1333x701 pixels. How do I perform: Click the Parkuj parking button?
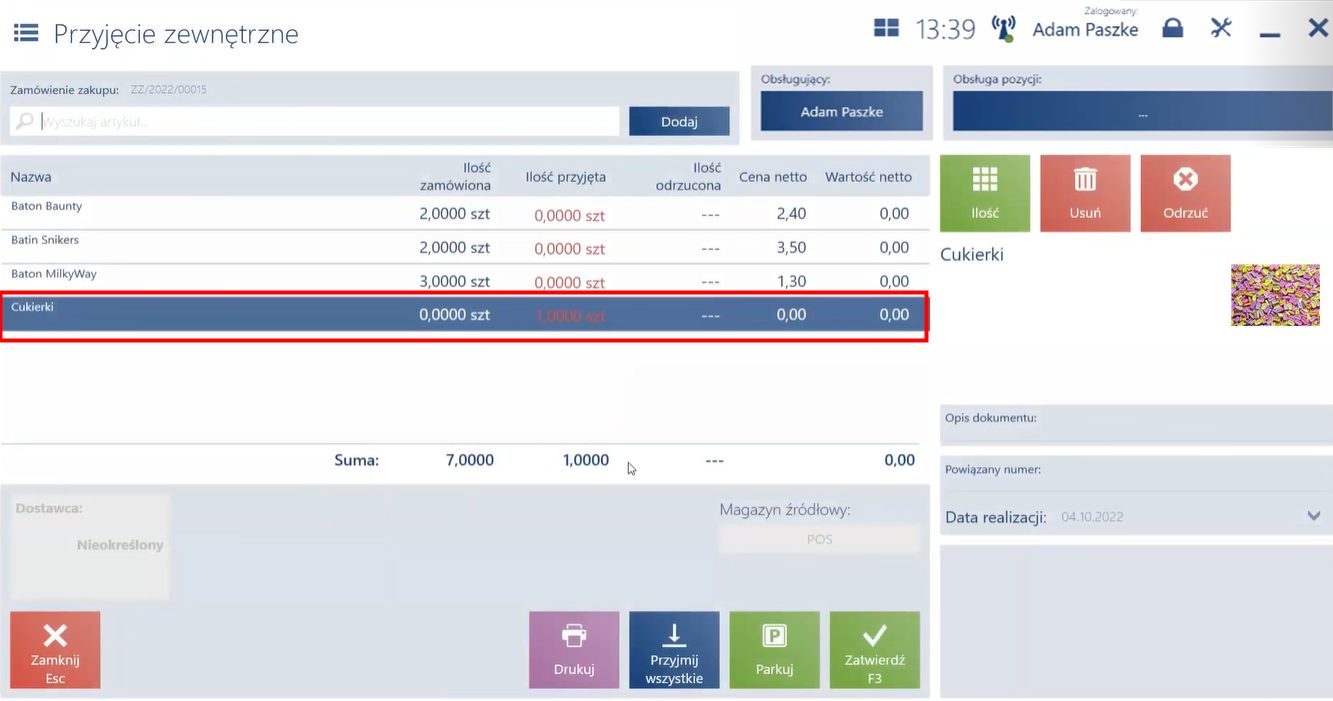[x=774, y=650]
